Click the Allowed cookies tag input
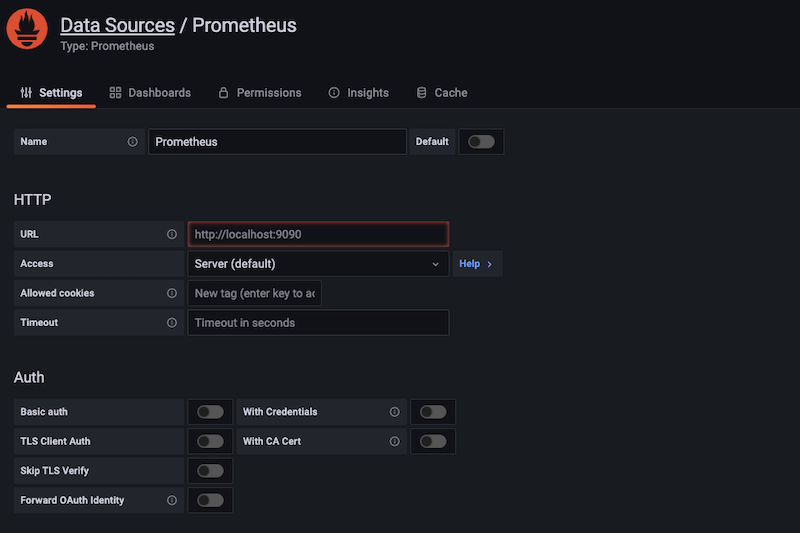 (x=255, y=293)
